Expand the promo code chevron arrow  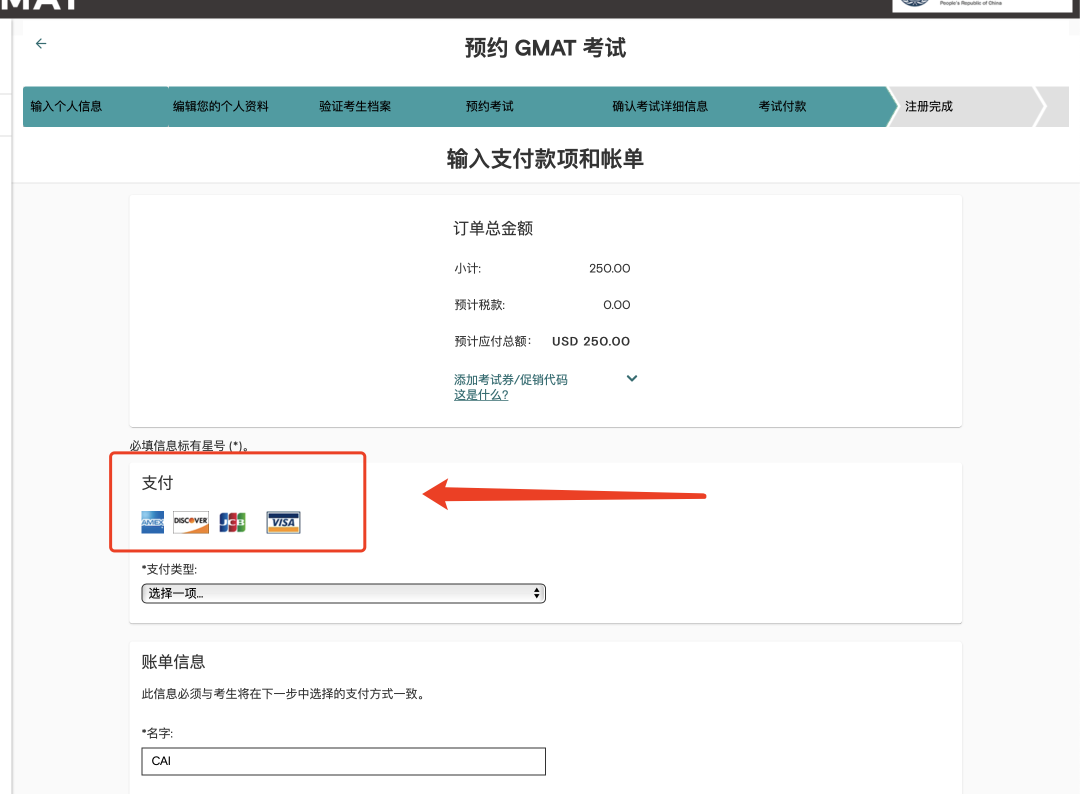[x=631, y=378]
